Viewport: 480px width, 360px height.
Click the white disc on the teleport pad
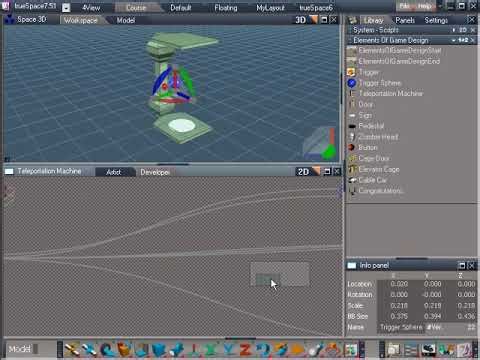point(182,126)
